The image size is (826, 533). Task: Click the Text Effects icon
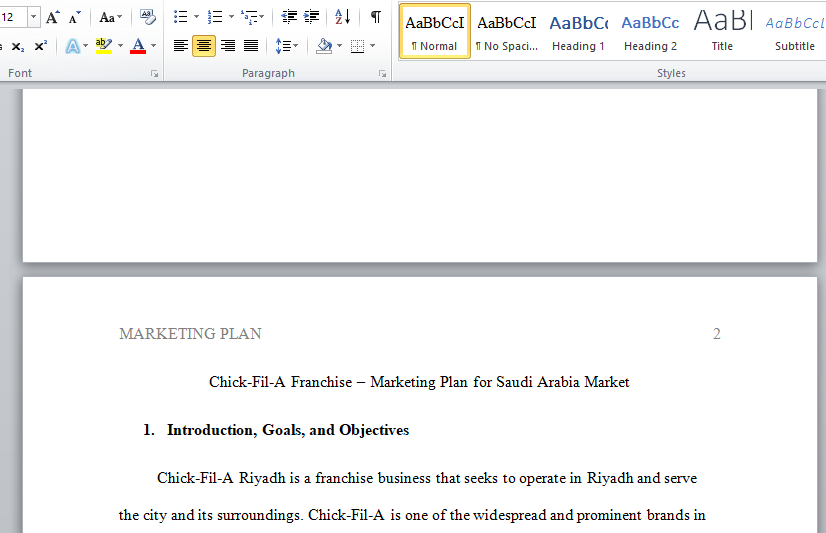click(72, 46)
